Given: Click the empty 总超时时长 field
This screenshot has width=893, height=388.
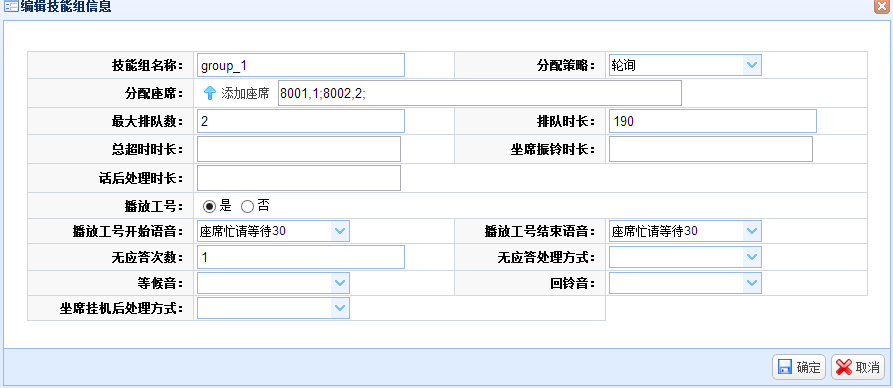Looking at the screenshot, I should pyautogui.click(x=299, y=149).
